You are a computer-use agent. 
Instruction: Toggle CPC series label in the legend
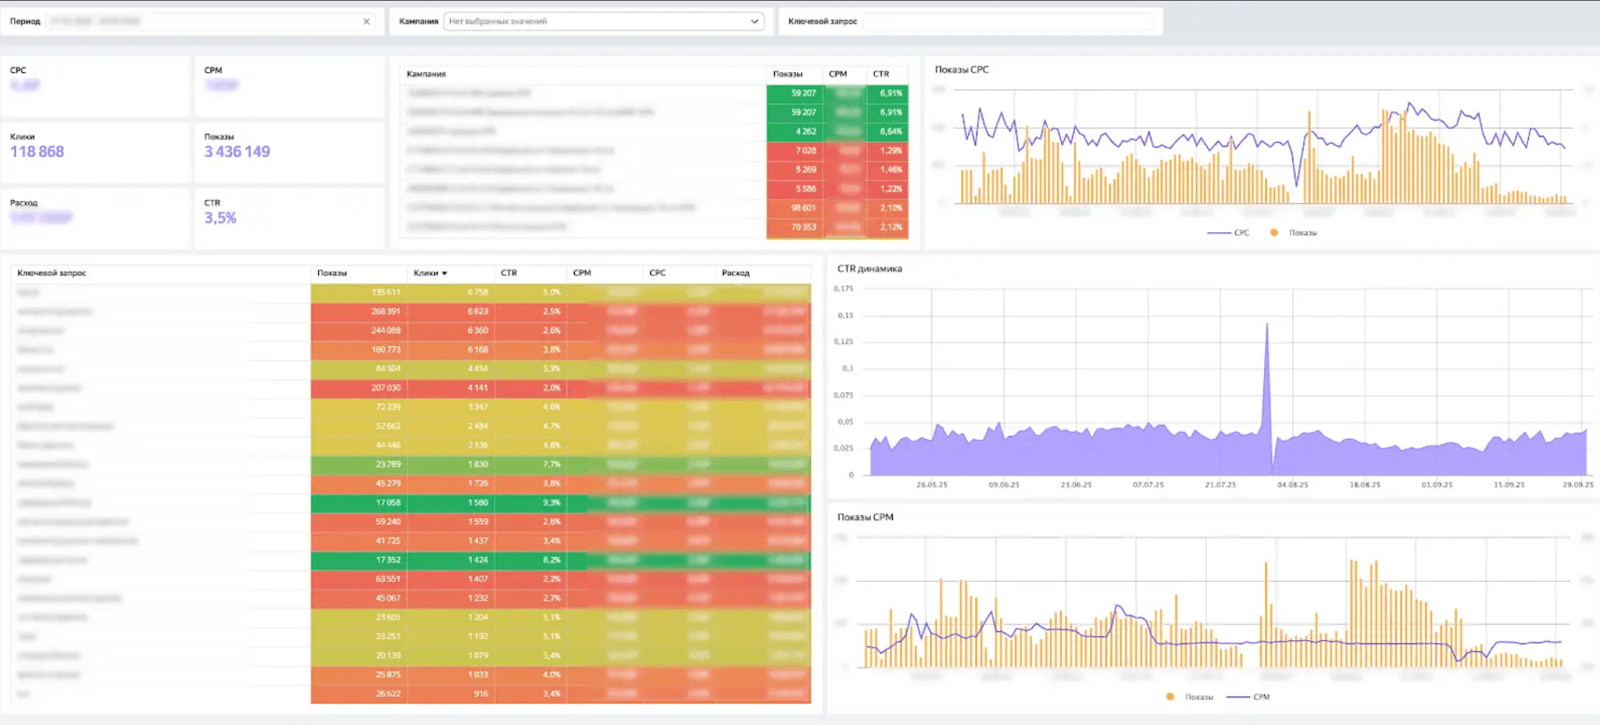[1241, 232]
